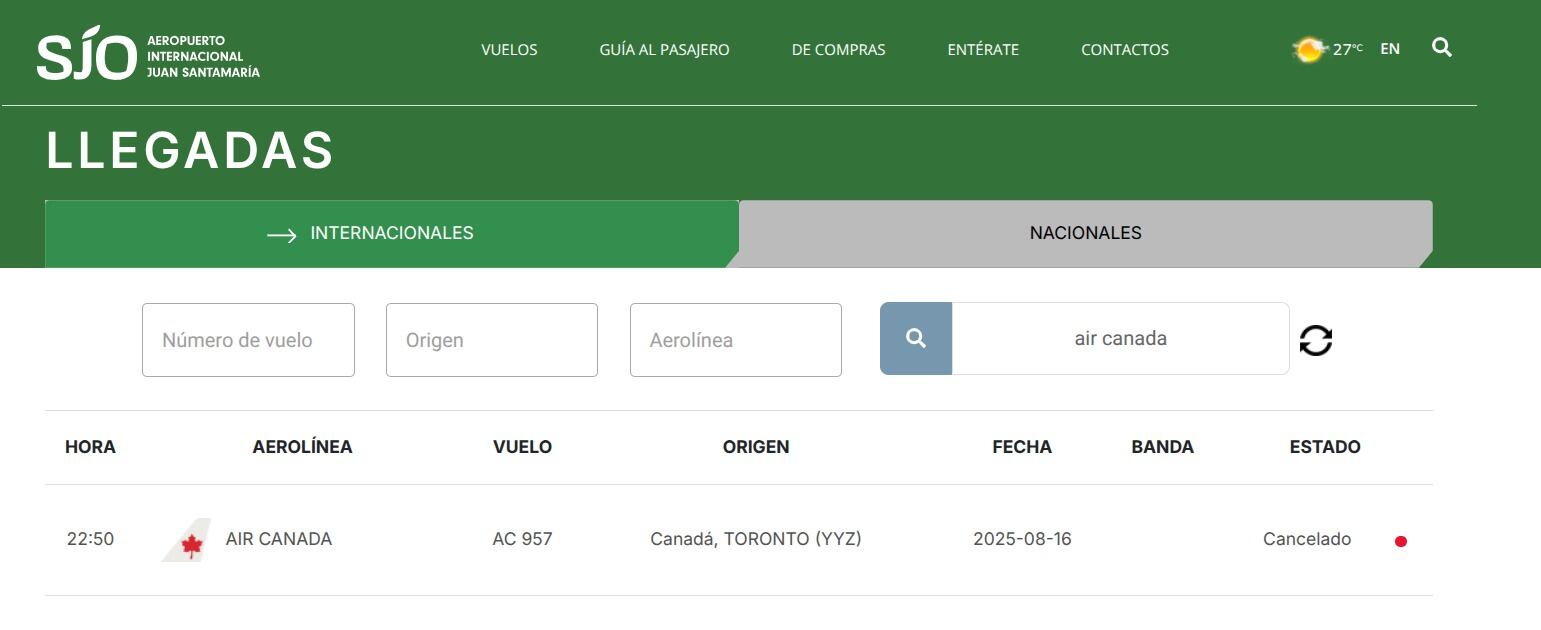Open the VUELOS menu
This screenshot has height=630, width=1541.
click(x=509, y=49)
